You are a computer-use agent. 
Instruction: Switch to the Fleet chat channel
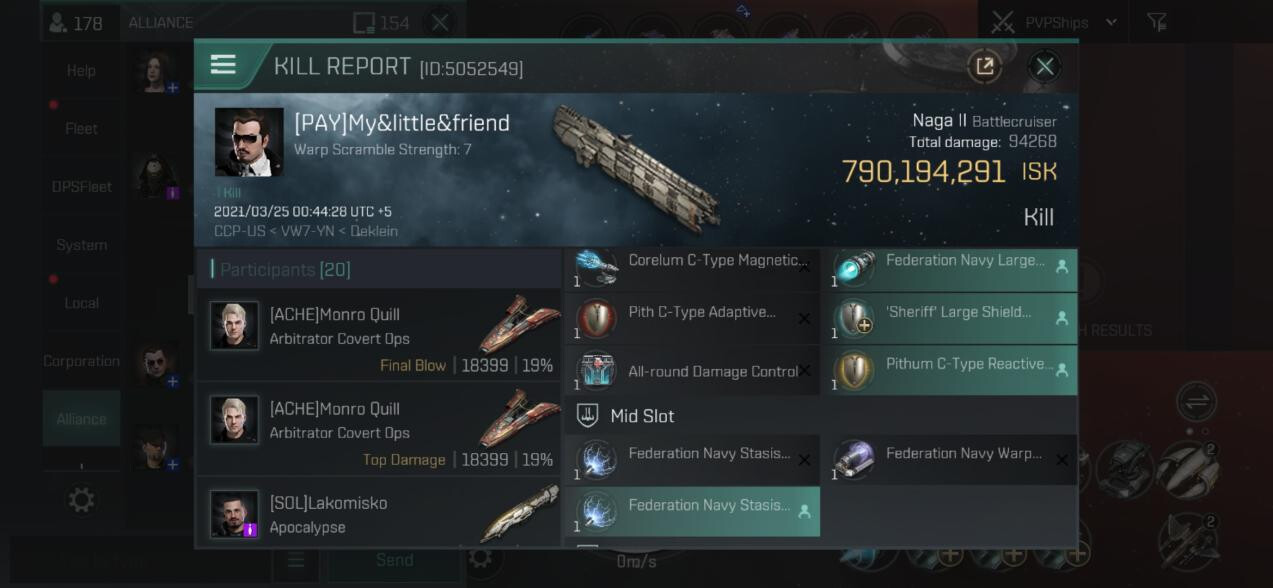81,128
